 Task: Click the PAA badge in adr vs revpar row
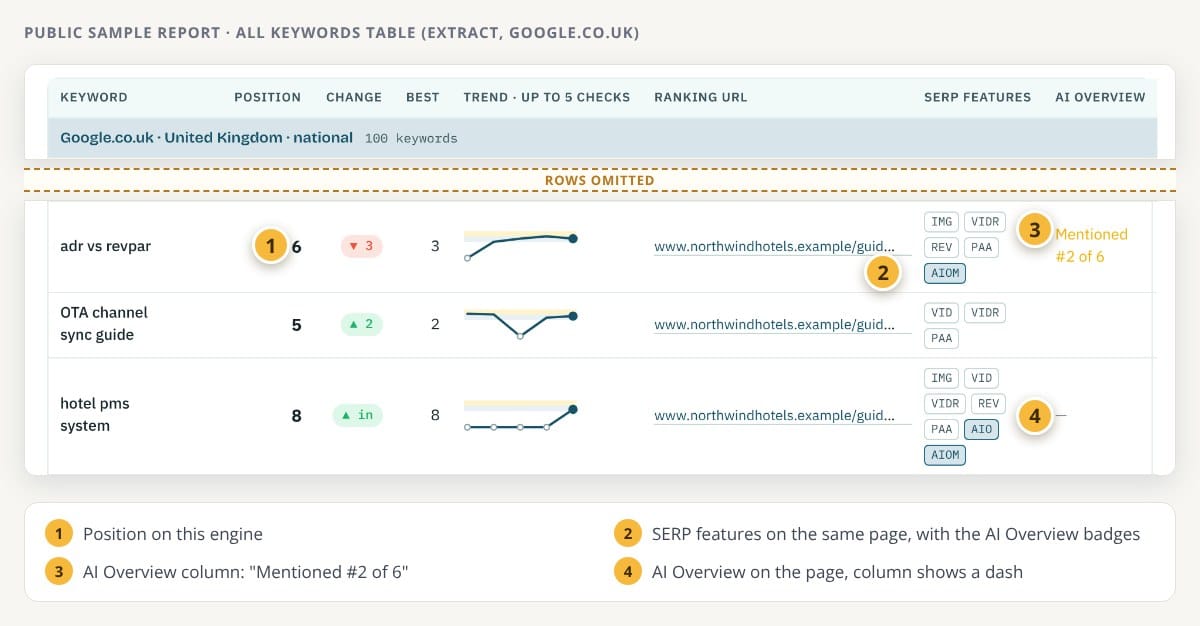(981, 247)
